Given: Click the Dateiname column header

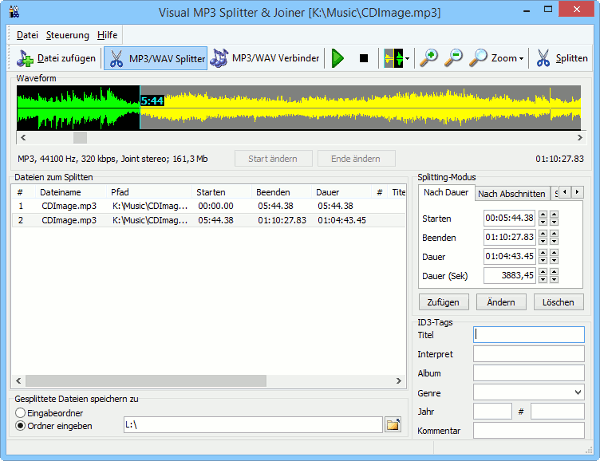Looking at the screenshot, I should [x=71, y=192].
